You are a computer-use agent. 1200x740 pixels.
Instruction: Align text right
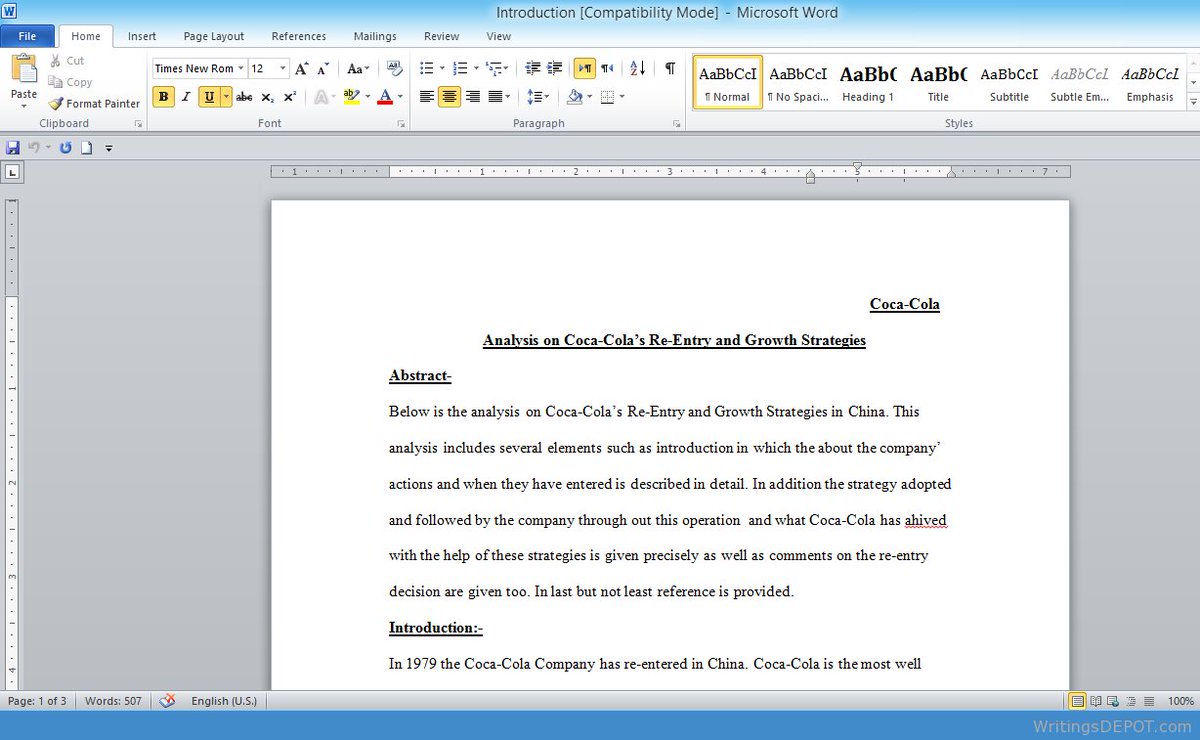point(473,97)
